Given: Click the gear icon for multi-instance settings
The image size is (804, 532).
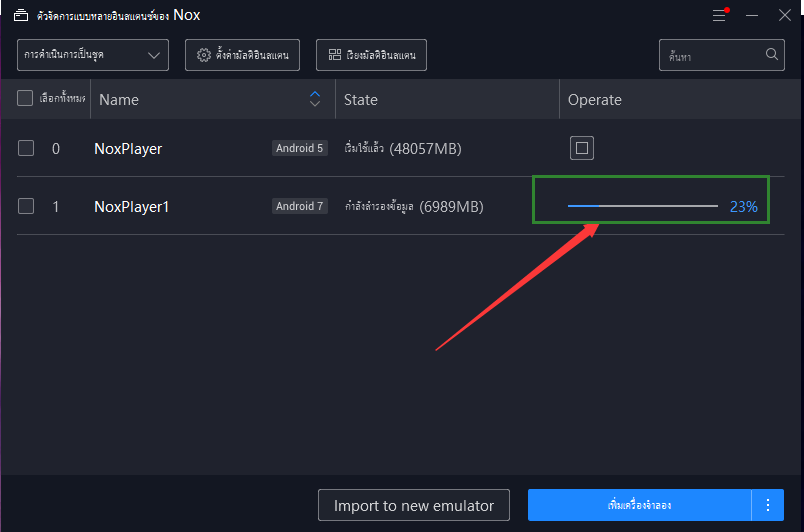Looking at the screenshot, I should [x=204, y=55].
